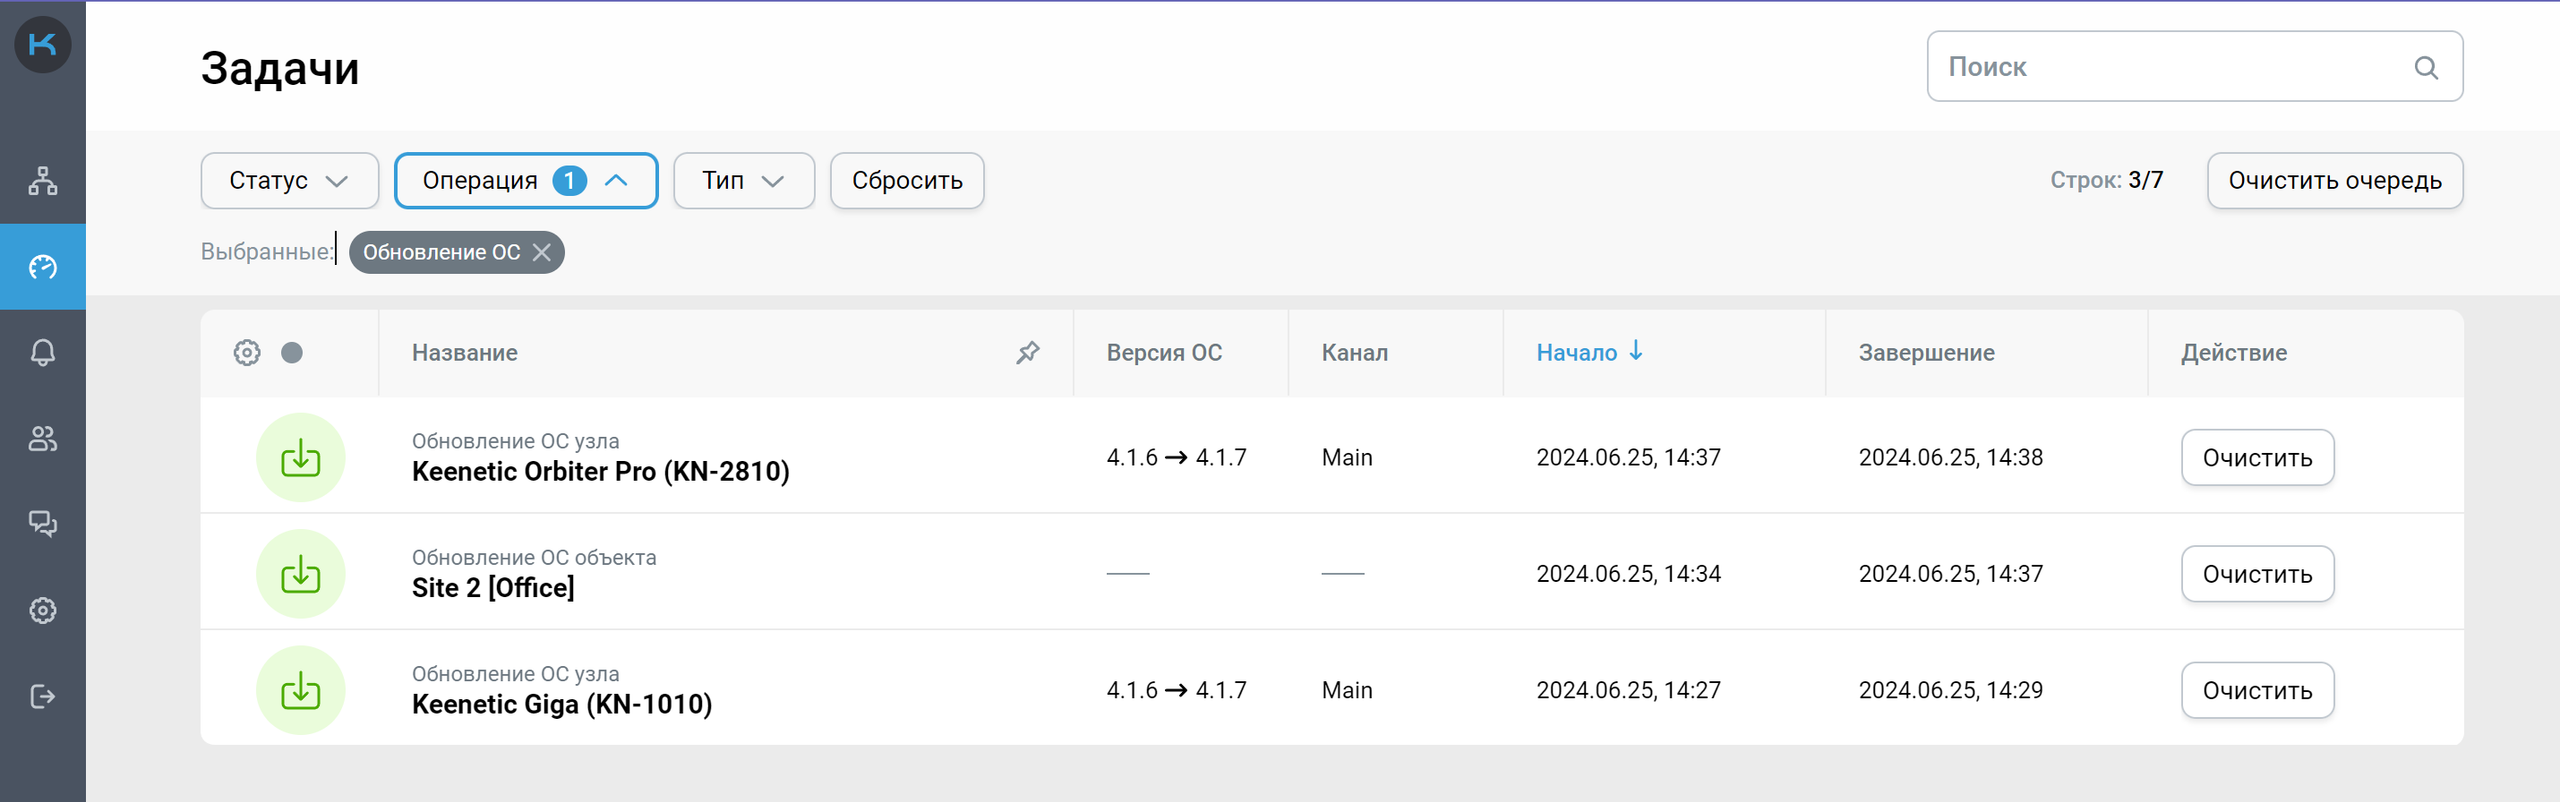2560x802 pixels.
Task: Click the logout icon in sidebar
Action: click(x=42, y=696)
